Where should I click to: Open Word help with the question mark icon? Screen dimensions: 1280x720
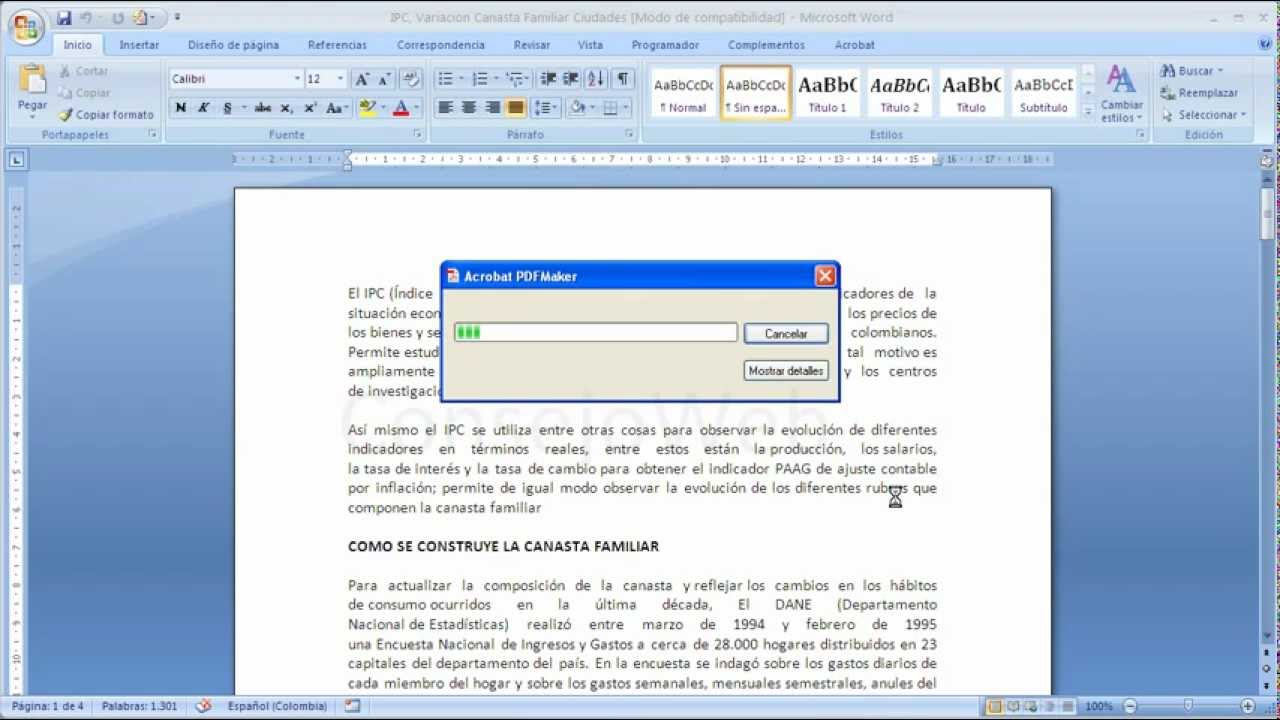[1267, 45]
